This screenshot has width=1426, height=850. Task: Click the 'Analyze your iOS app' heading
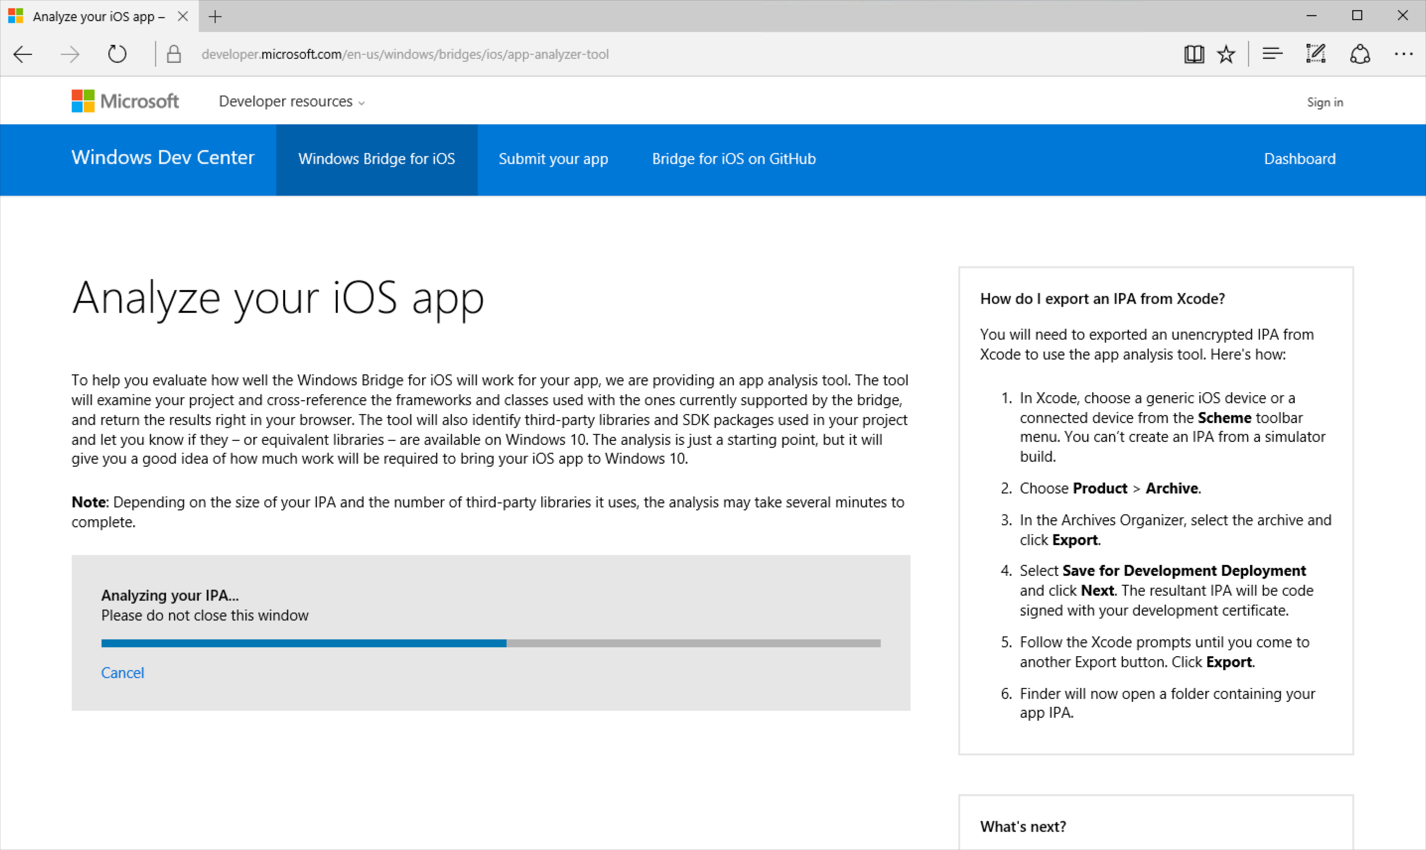(x=278, y=297)
